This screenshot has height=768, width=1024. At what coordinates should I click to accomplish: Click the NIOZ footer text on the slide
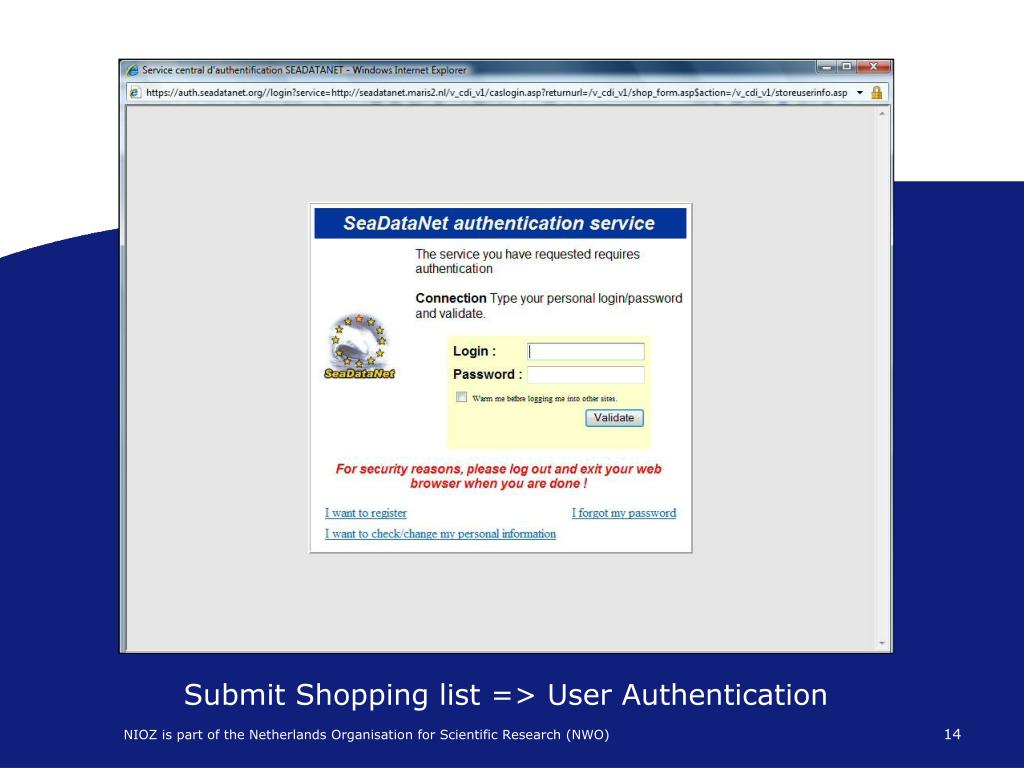coord(366,735)
